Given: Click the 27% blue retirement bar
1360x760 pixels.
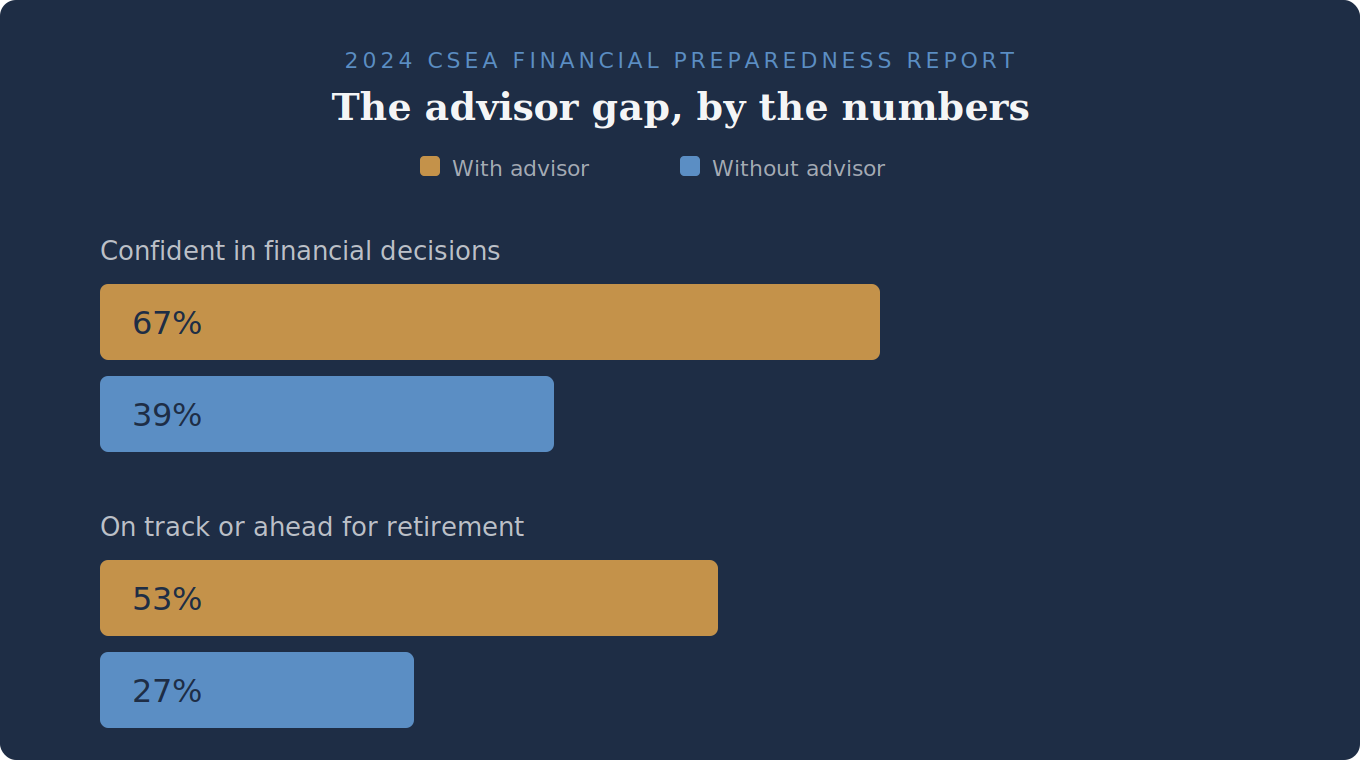Looking at the screenshot, I should [257, 690].
